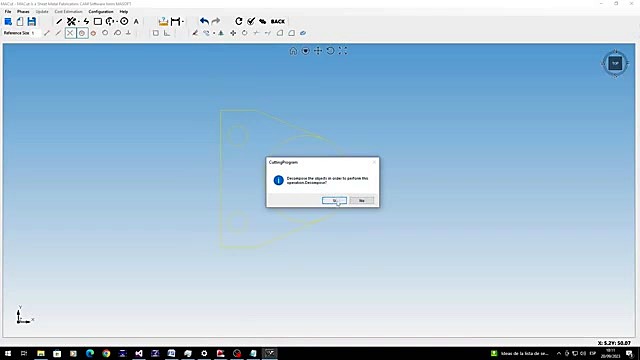Expand the crossed tools dropdown arrow
The image size is (640, 360).
[78, 22]
